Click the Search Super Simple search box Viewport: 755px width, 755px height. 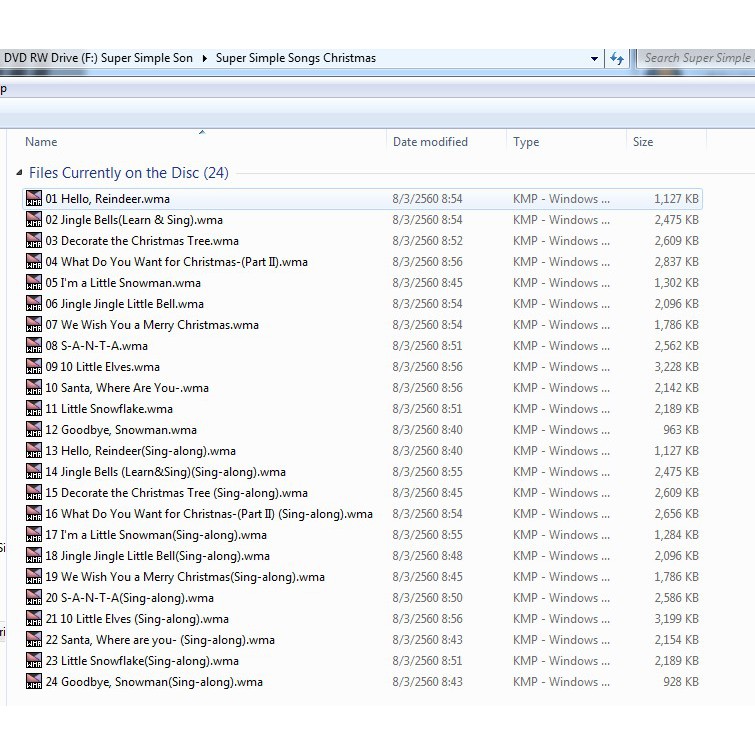point(697,58)
